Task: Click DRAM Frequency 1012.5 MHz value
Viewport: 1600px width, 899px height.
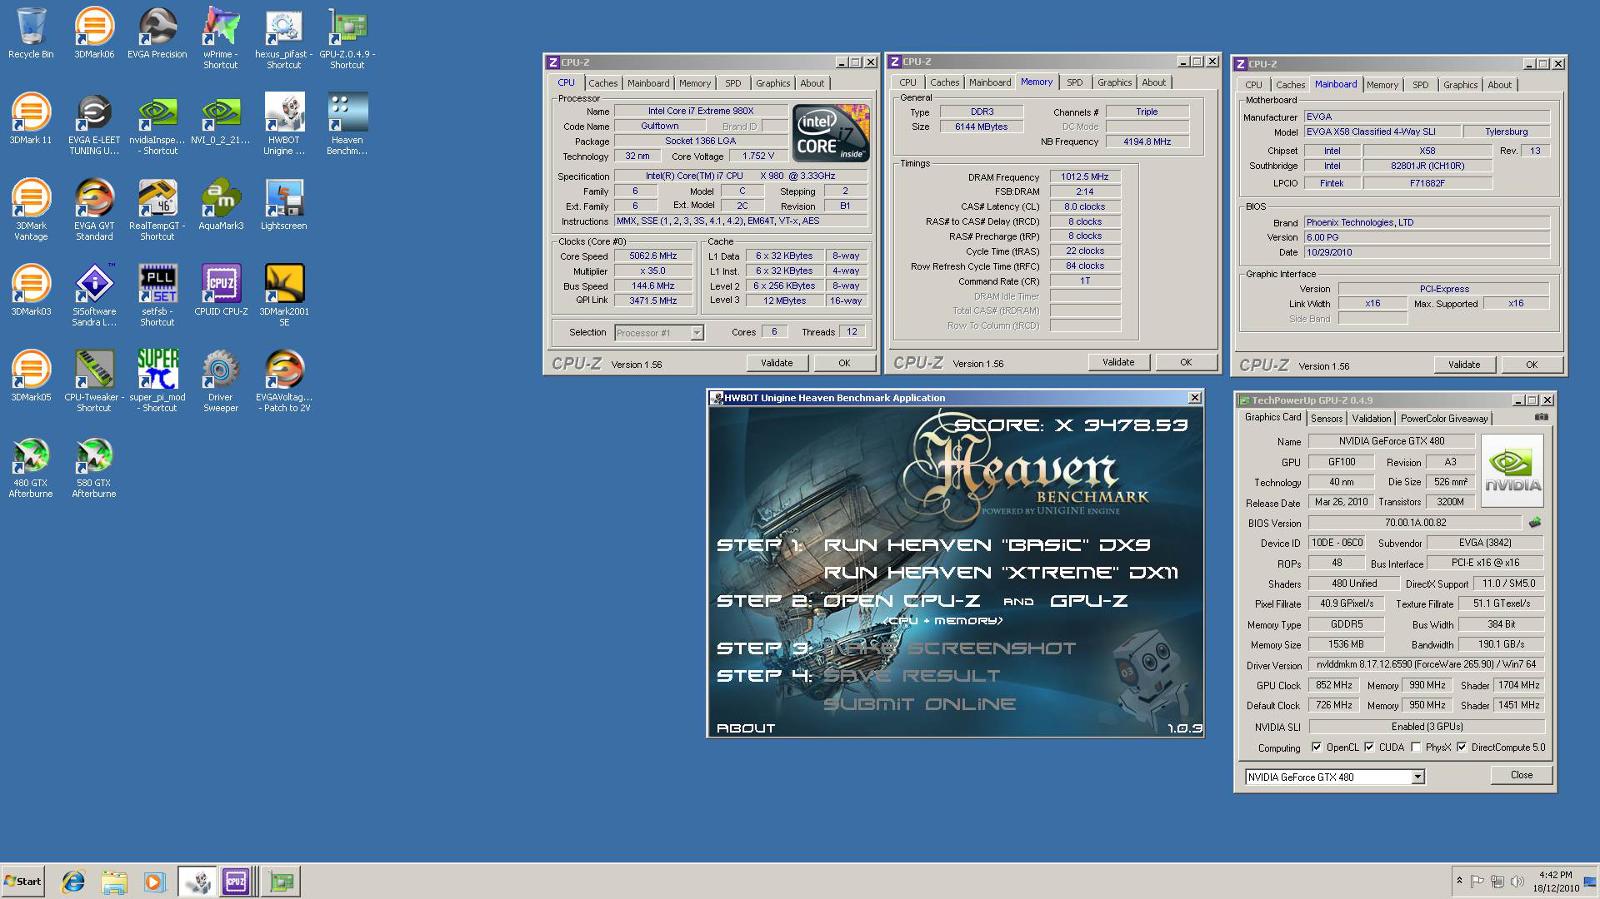Action: pyautogui.click(x=1085, y=177)
